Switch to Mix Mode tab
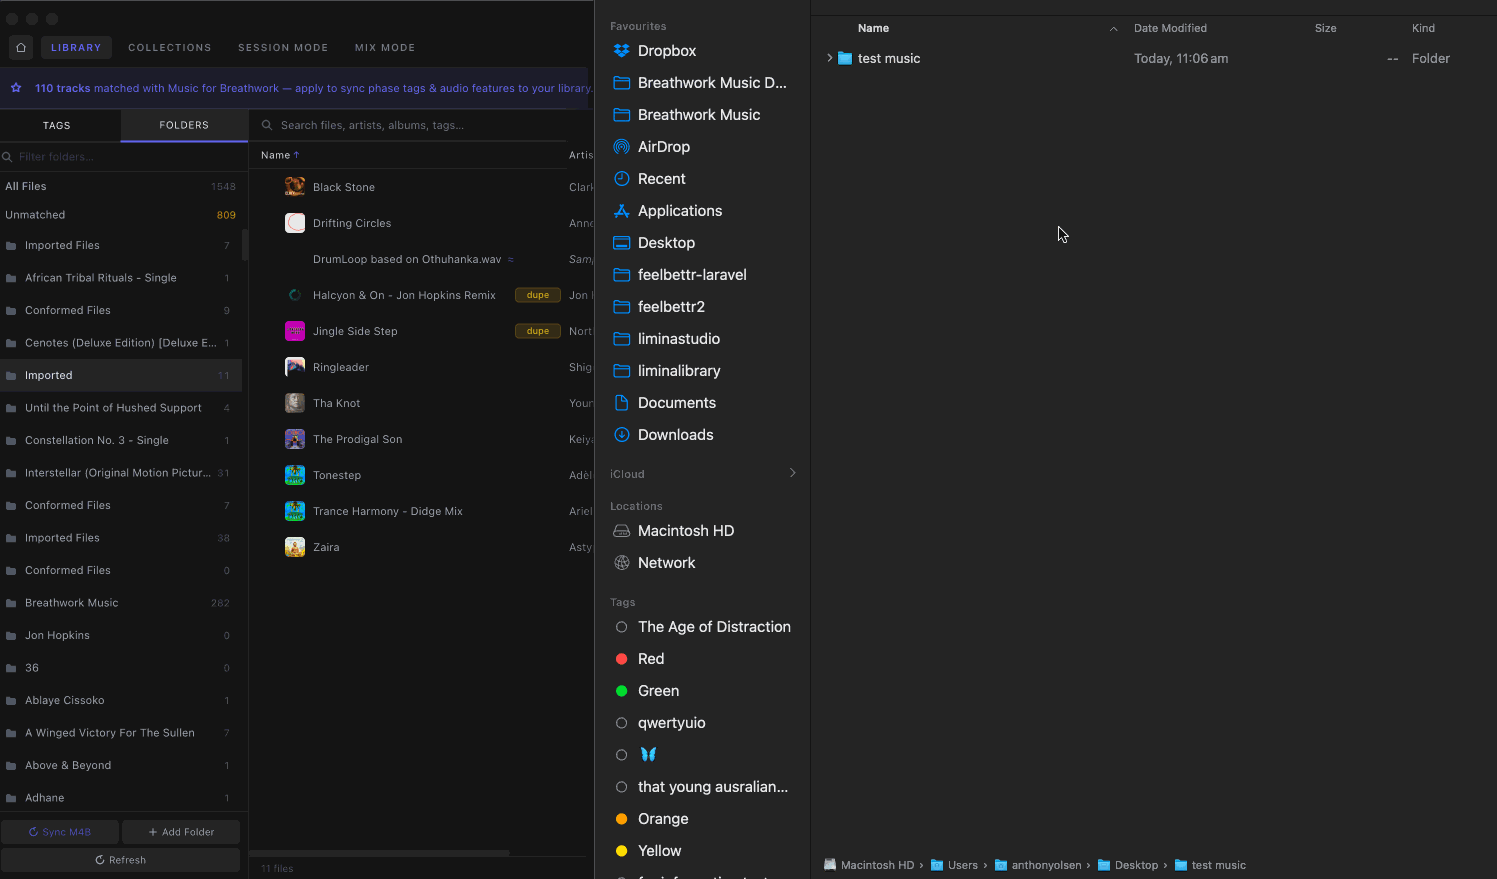 [385, 47]
